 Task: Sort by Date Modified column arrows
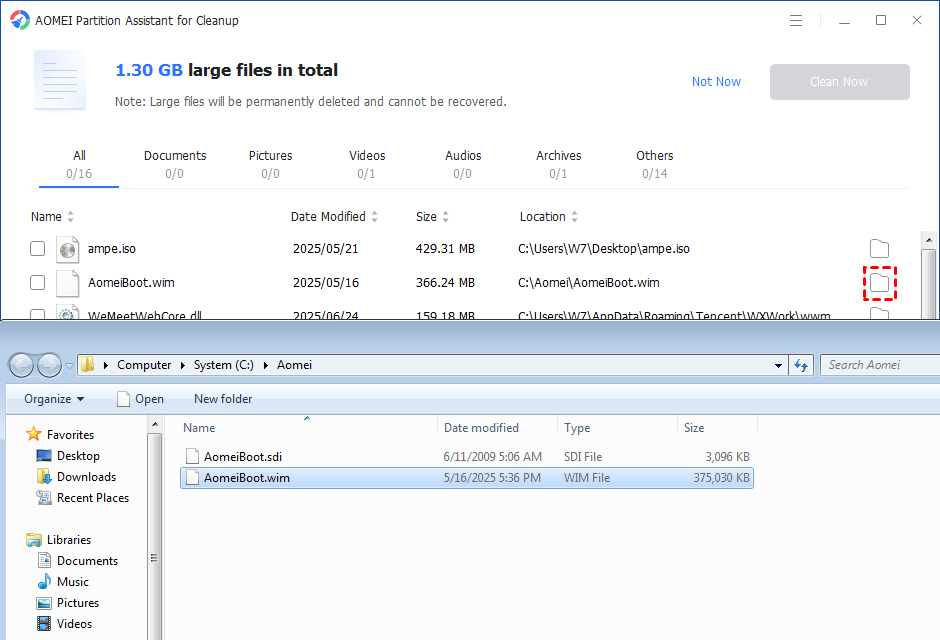click(374, 217)
